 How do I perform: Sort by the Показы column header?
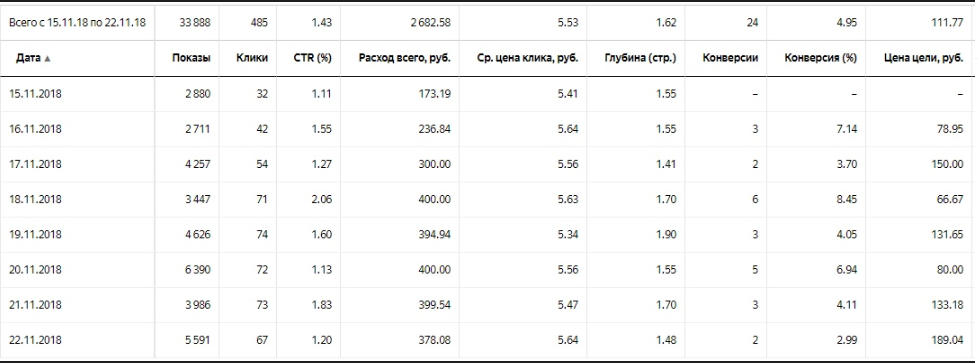tap(191, 58)
